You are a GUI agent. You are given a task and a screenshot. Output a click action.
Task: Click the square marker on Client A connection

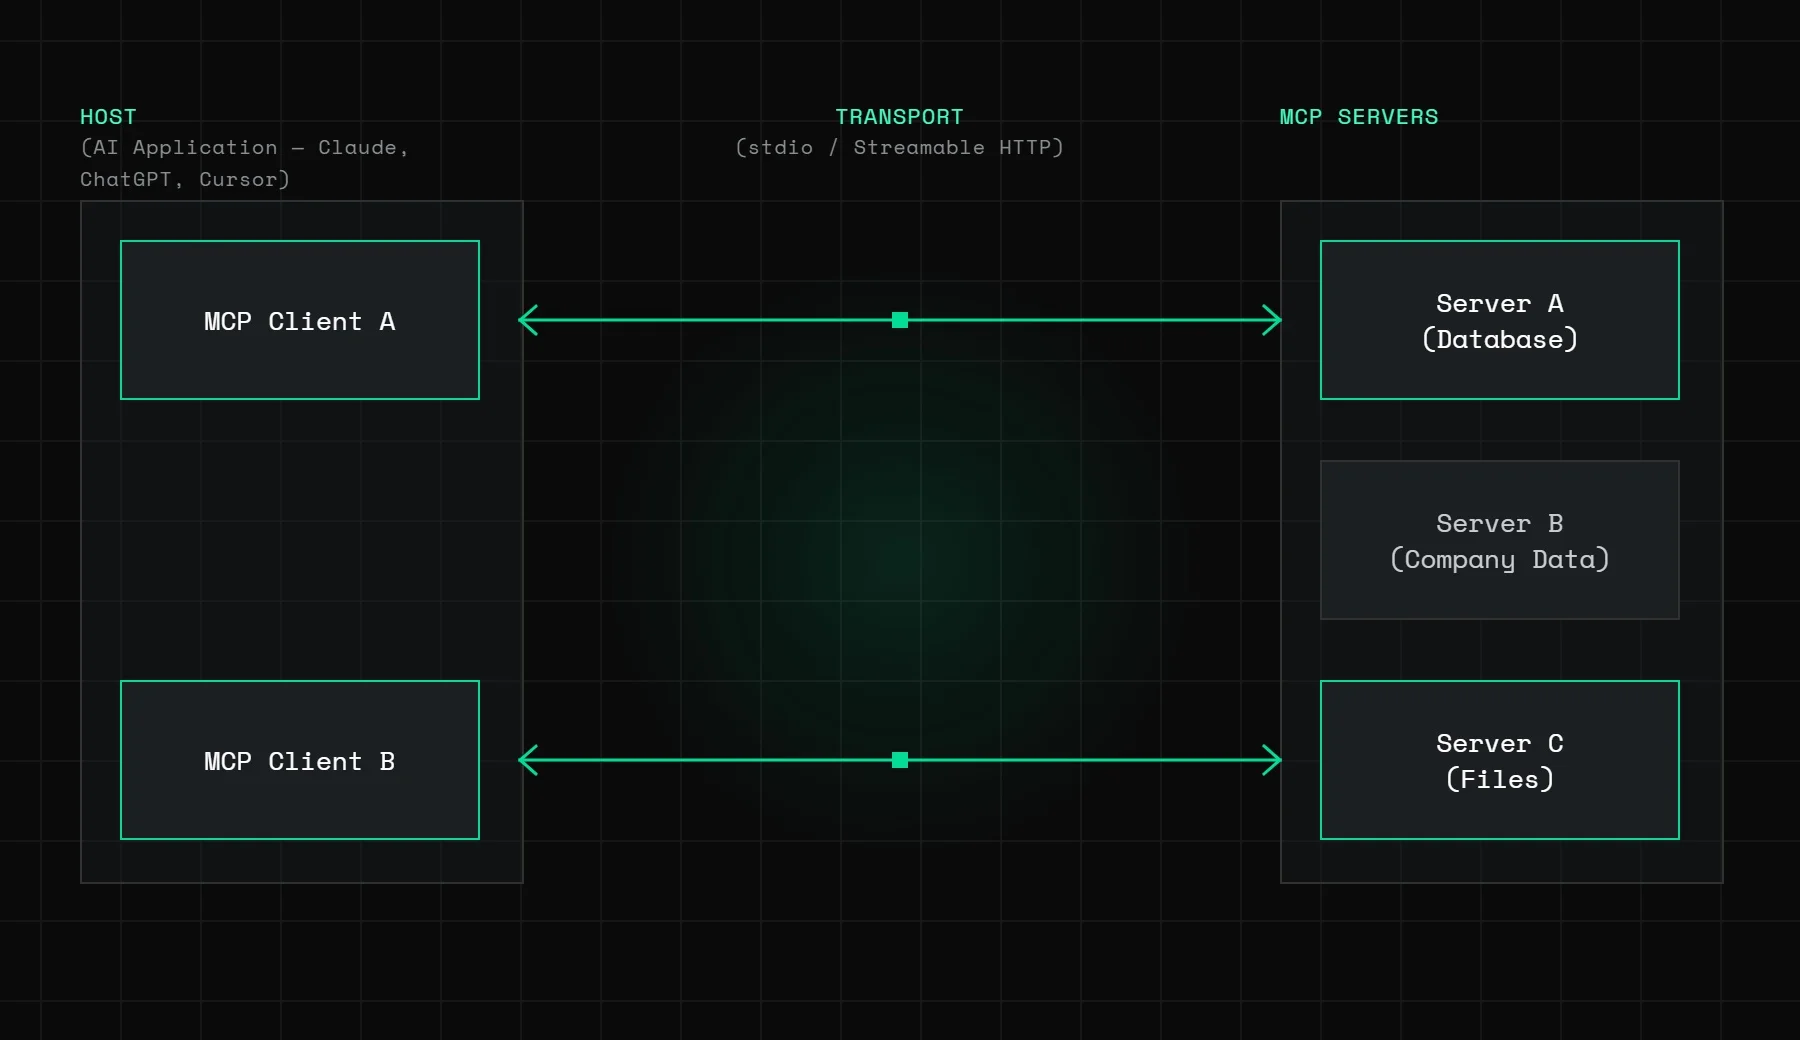pyautogui.click(x=900, y=320)
